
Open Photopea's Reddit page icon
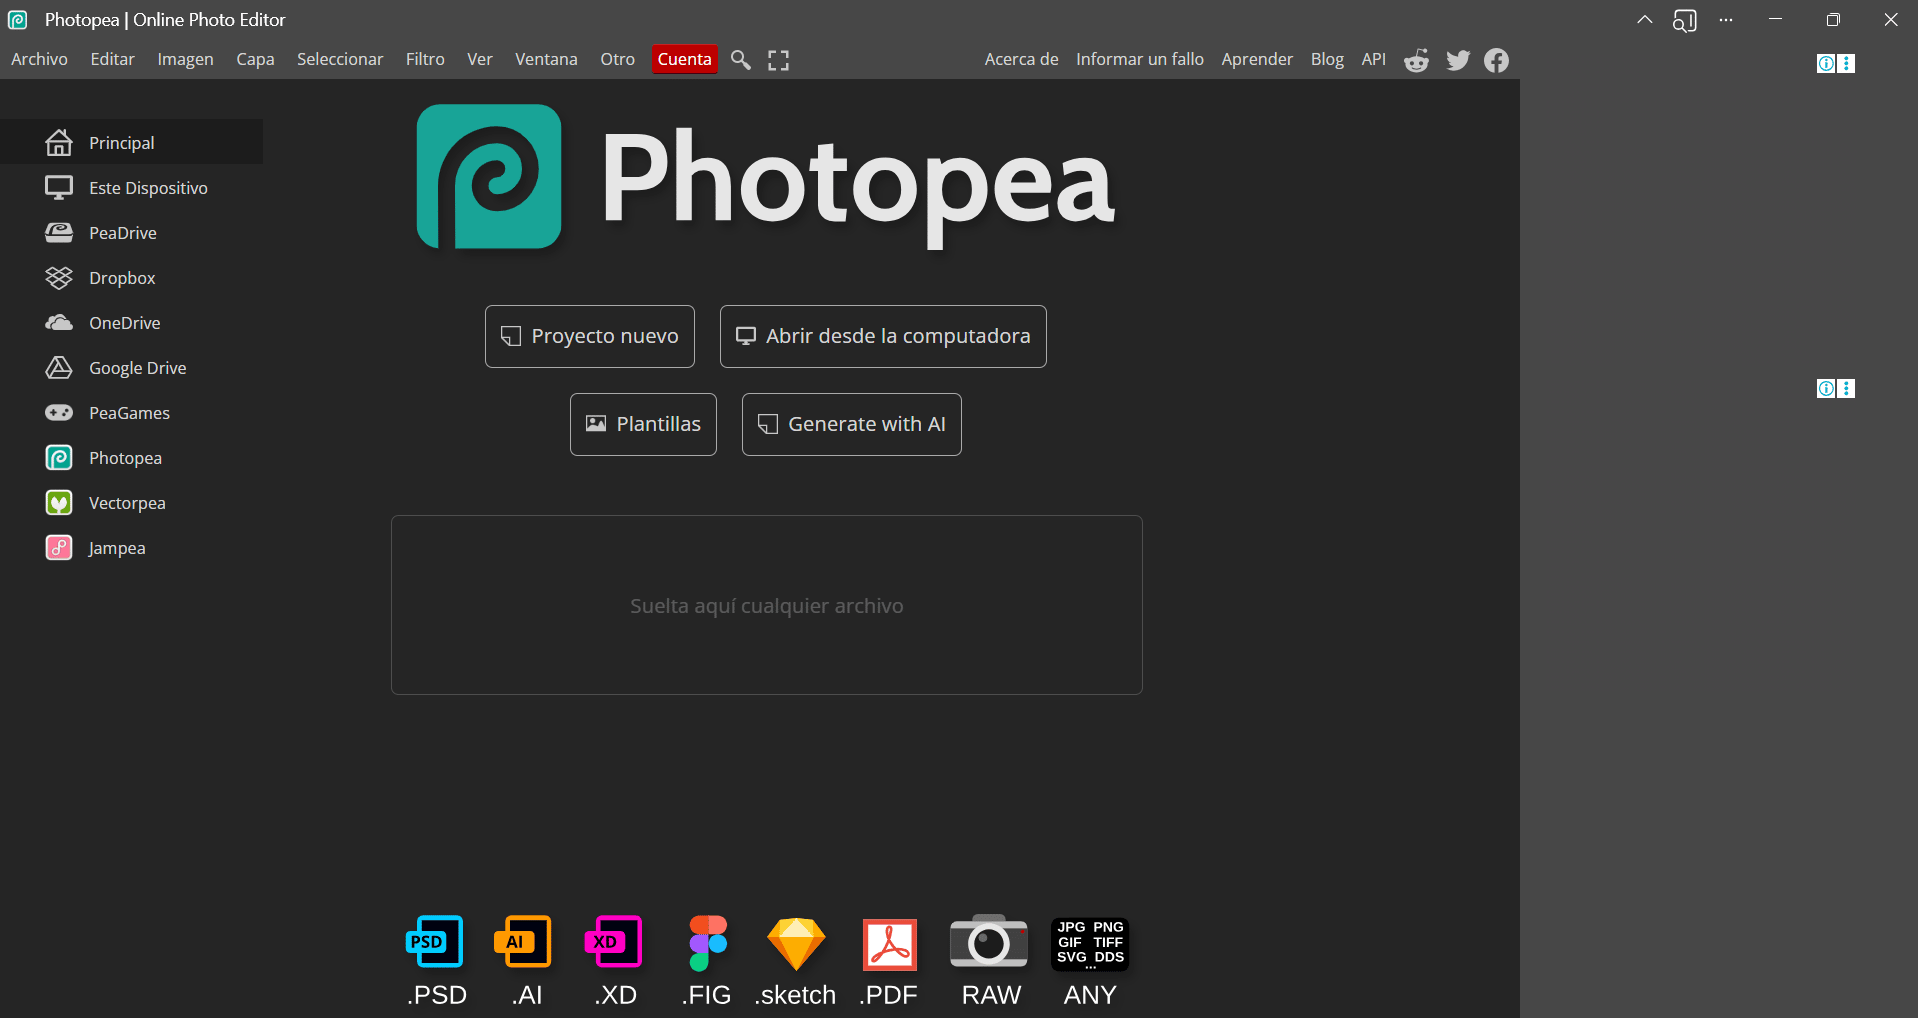point(1416,60)
